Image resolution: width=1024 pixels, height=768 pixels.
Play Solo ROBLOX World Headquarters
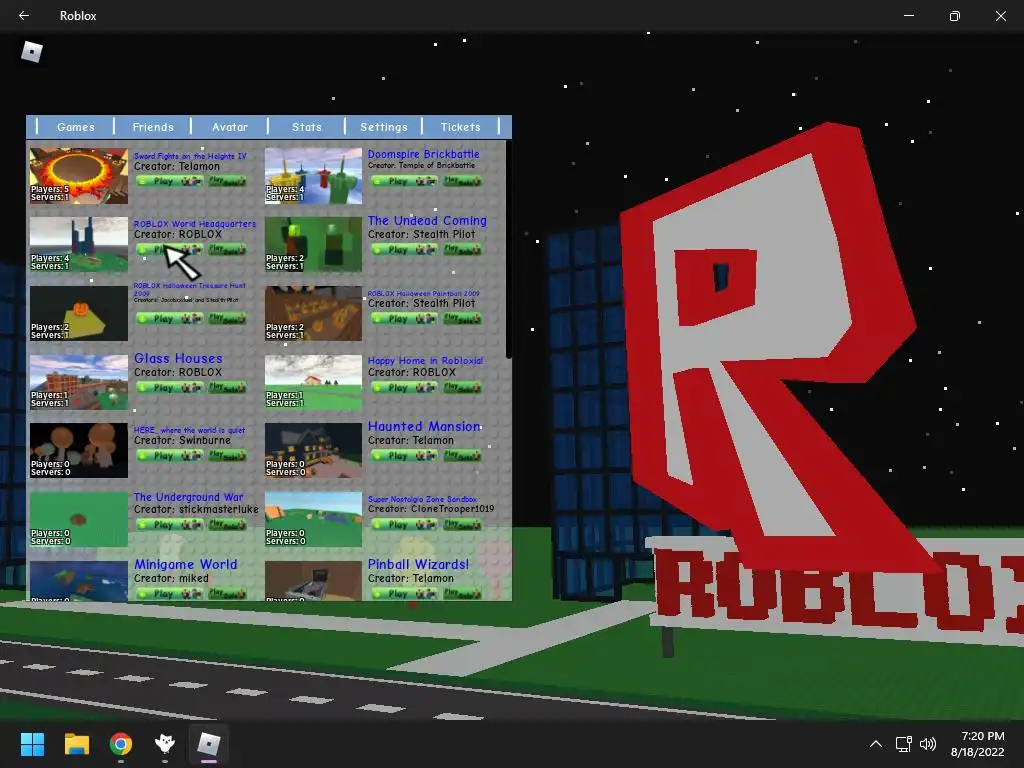tap(227, 249)
